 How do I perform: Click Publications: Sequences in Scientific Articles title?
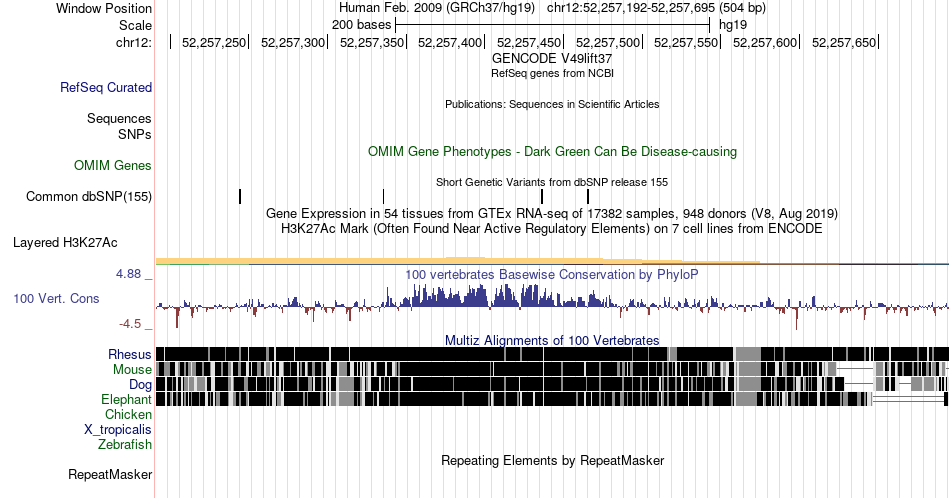pos(552,104)
